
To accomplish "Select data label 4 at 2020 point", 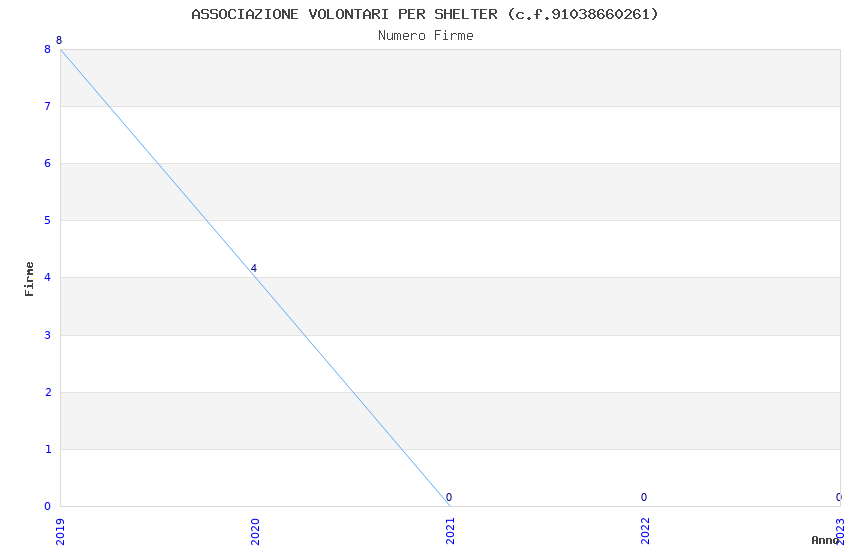I will [254, 268].
